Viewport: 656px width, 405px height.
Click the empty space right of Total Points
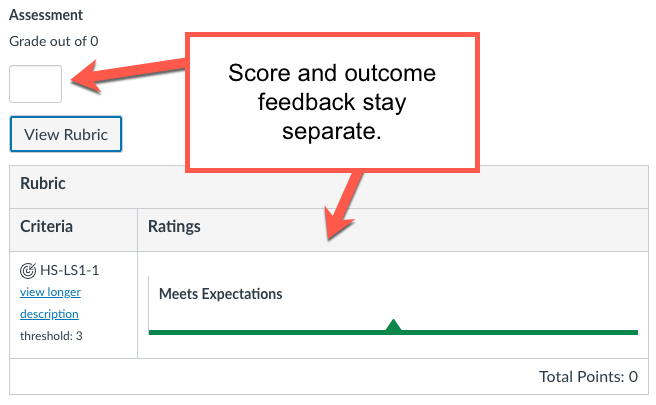pyautogui.click(x=645, y=377)
